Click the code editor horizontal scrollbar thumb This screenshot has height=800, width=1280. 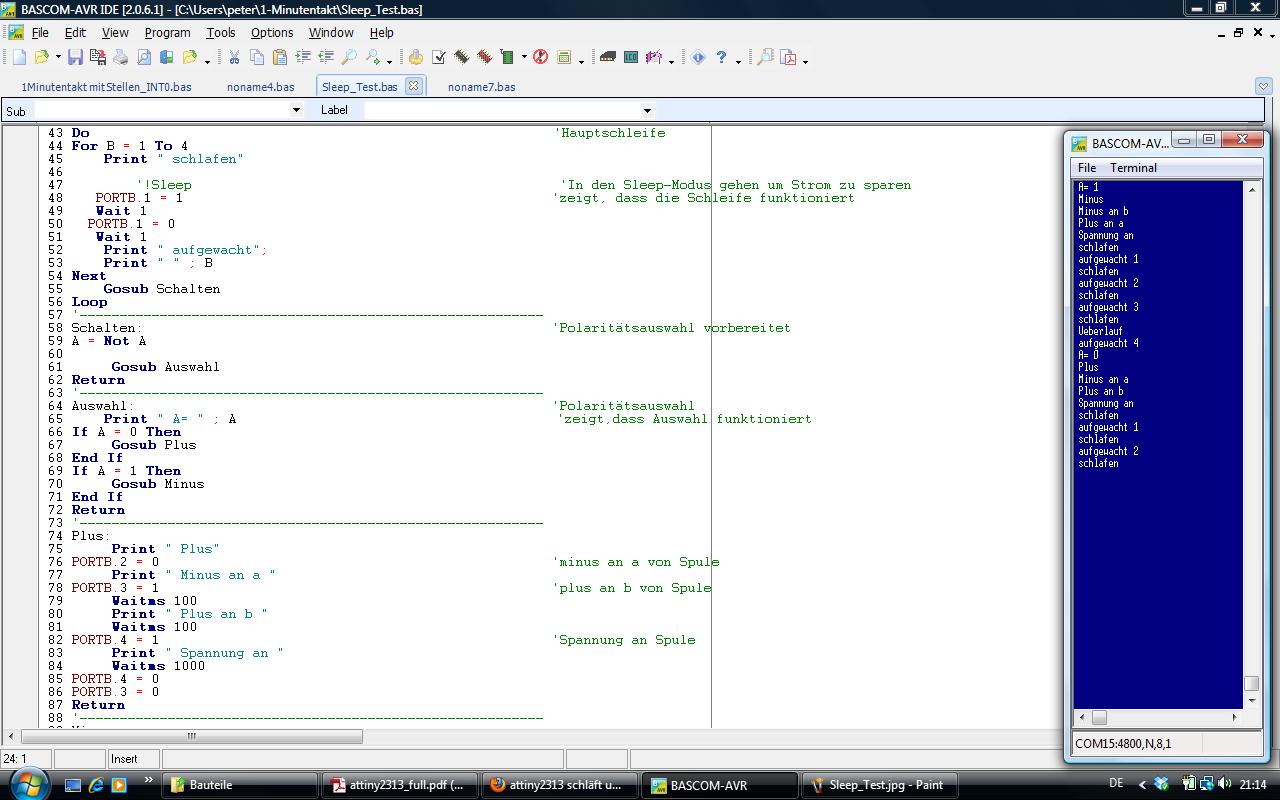tap(191, 737)
